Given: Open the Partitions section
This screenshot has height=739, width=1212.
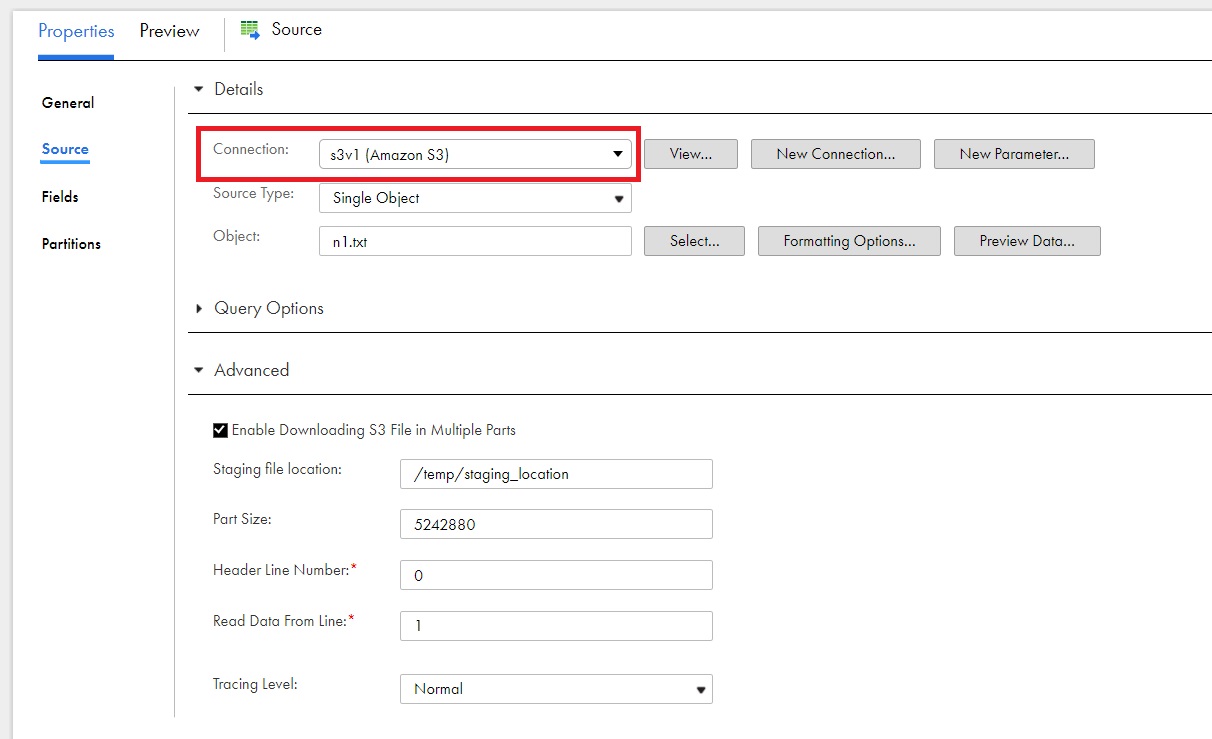Looking at the screenshot, I should 71,244.
